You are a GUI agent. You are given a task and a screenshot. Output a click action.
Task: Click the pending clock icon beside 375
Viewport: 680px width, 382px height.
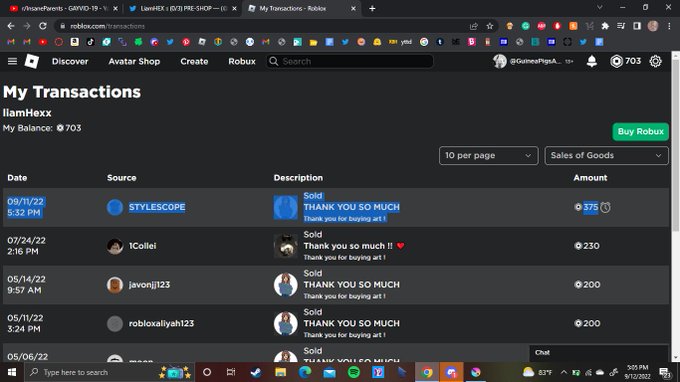tap(605, 207)
